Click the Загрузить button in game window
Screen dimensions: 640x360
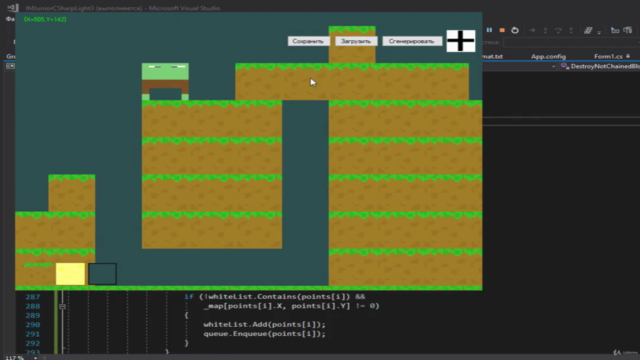[356, 41]
